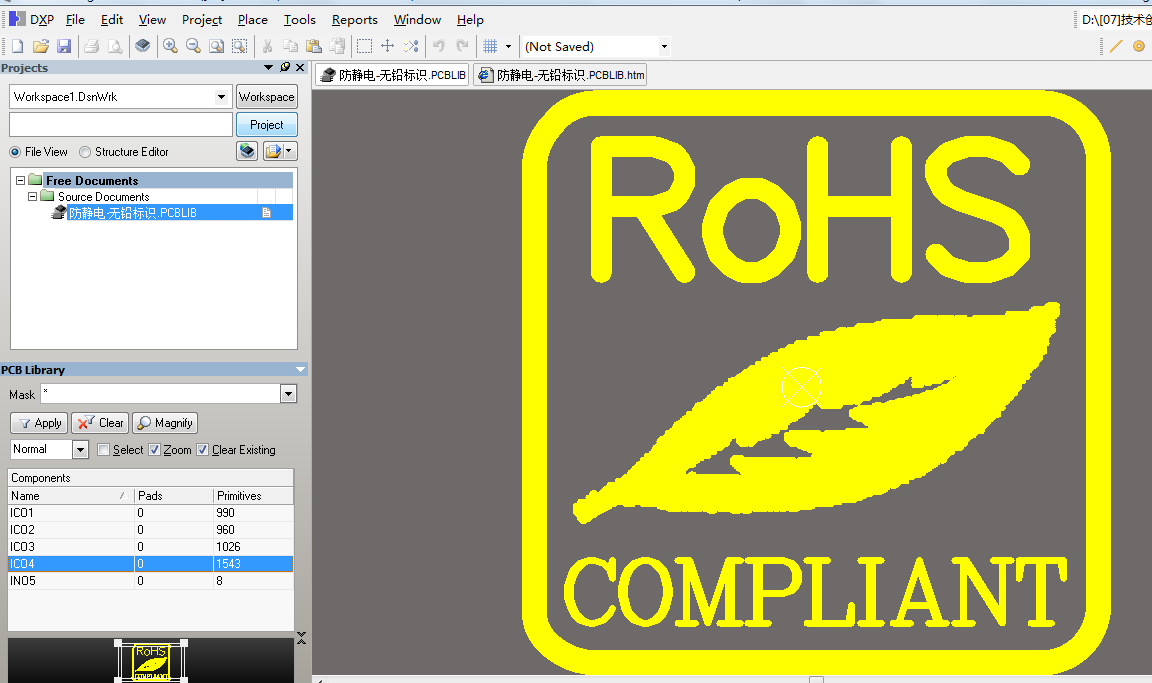This screenshot has height=683, width=1152.
Task: Click the Cut scissors icon
Action: [x=267, y=46]
